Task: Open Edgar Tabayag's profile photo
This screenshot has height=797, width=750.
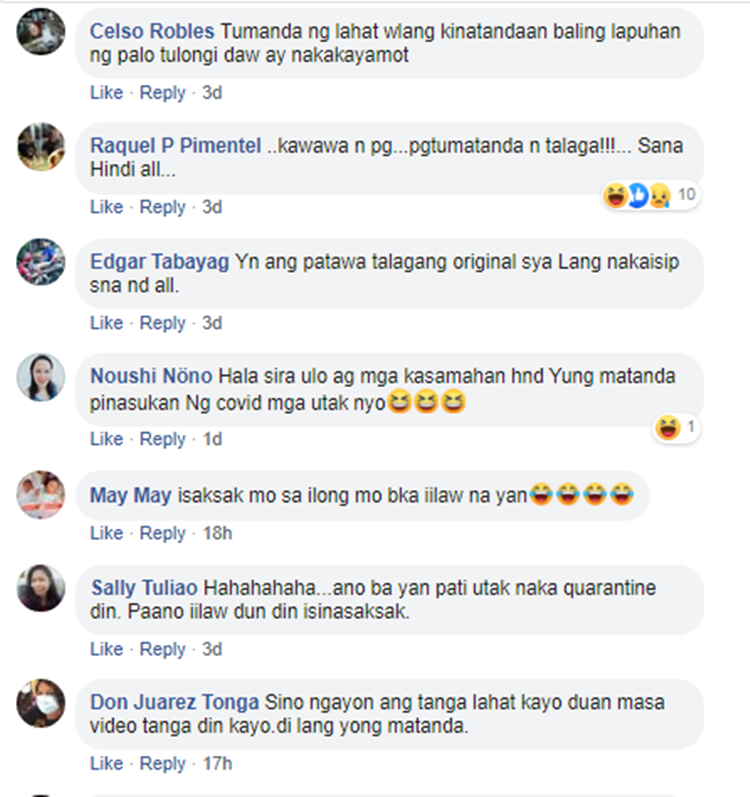Action: [41, 262]
